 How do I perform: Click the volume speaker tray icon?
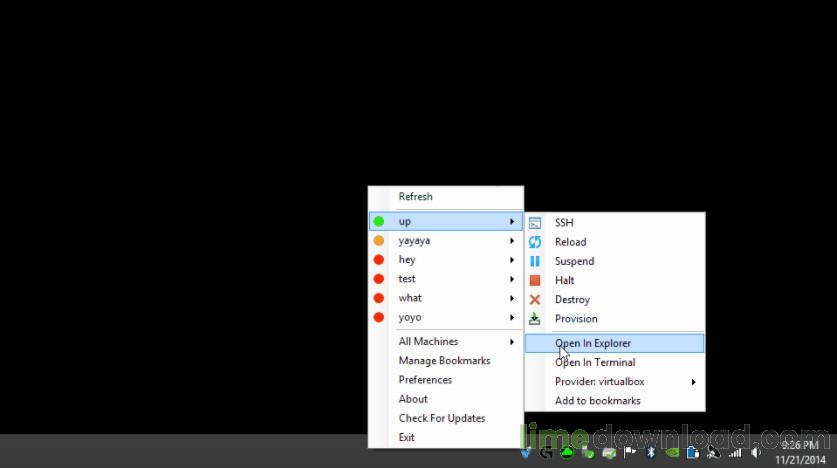[756, 453]
